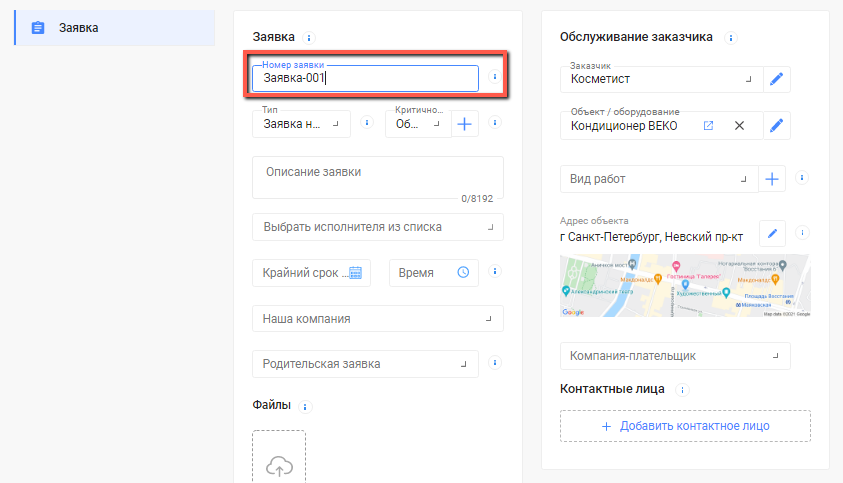Edit Адрес объекта with pencil button
The height and width of the screenshot is (483, 843).
(773, 233)
